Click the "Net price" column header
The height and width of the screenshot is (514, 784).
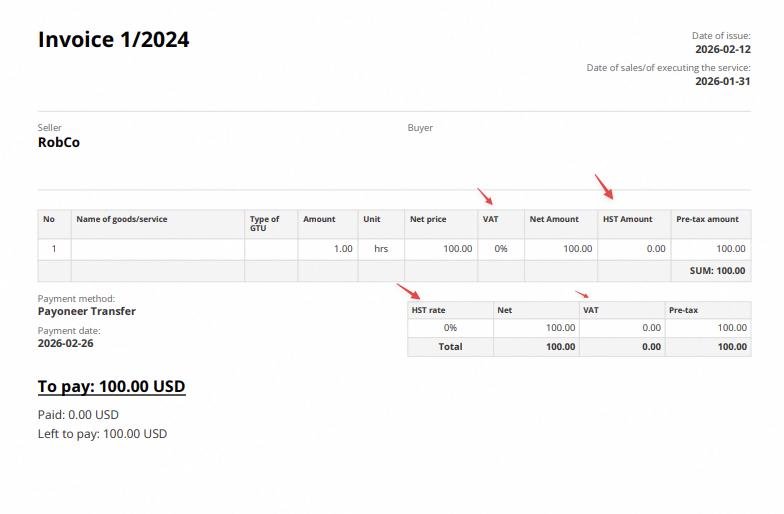click(x=427, y=219)
